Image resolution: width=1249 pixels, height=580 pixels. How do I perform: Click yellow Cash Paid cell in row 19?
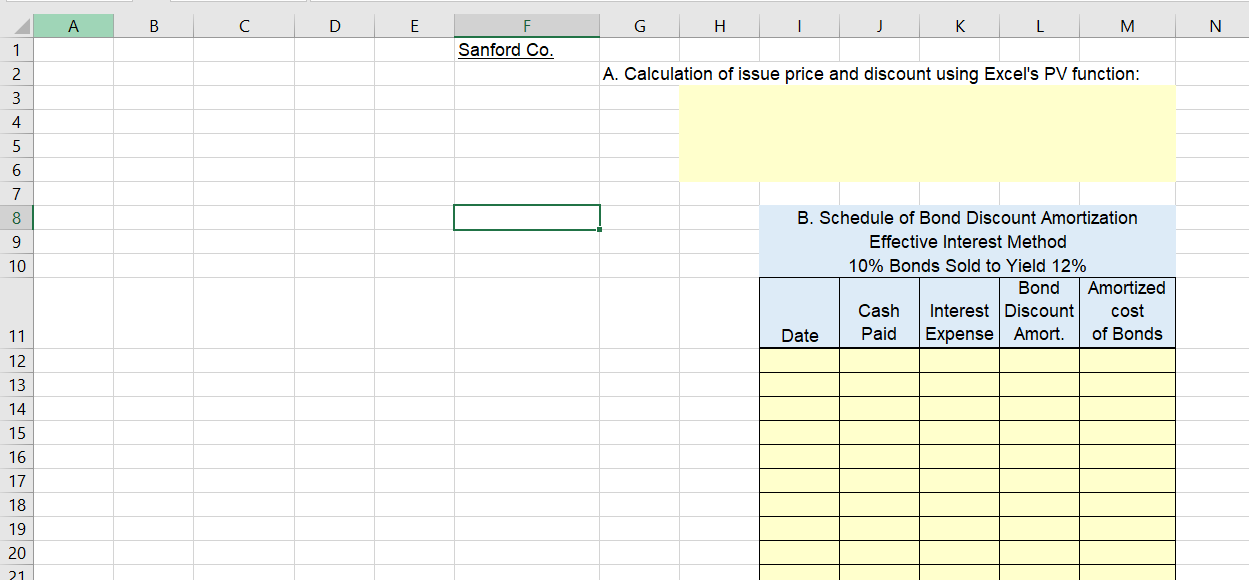click(879, 529)
